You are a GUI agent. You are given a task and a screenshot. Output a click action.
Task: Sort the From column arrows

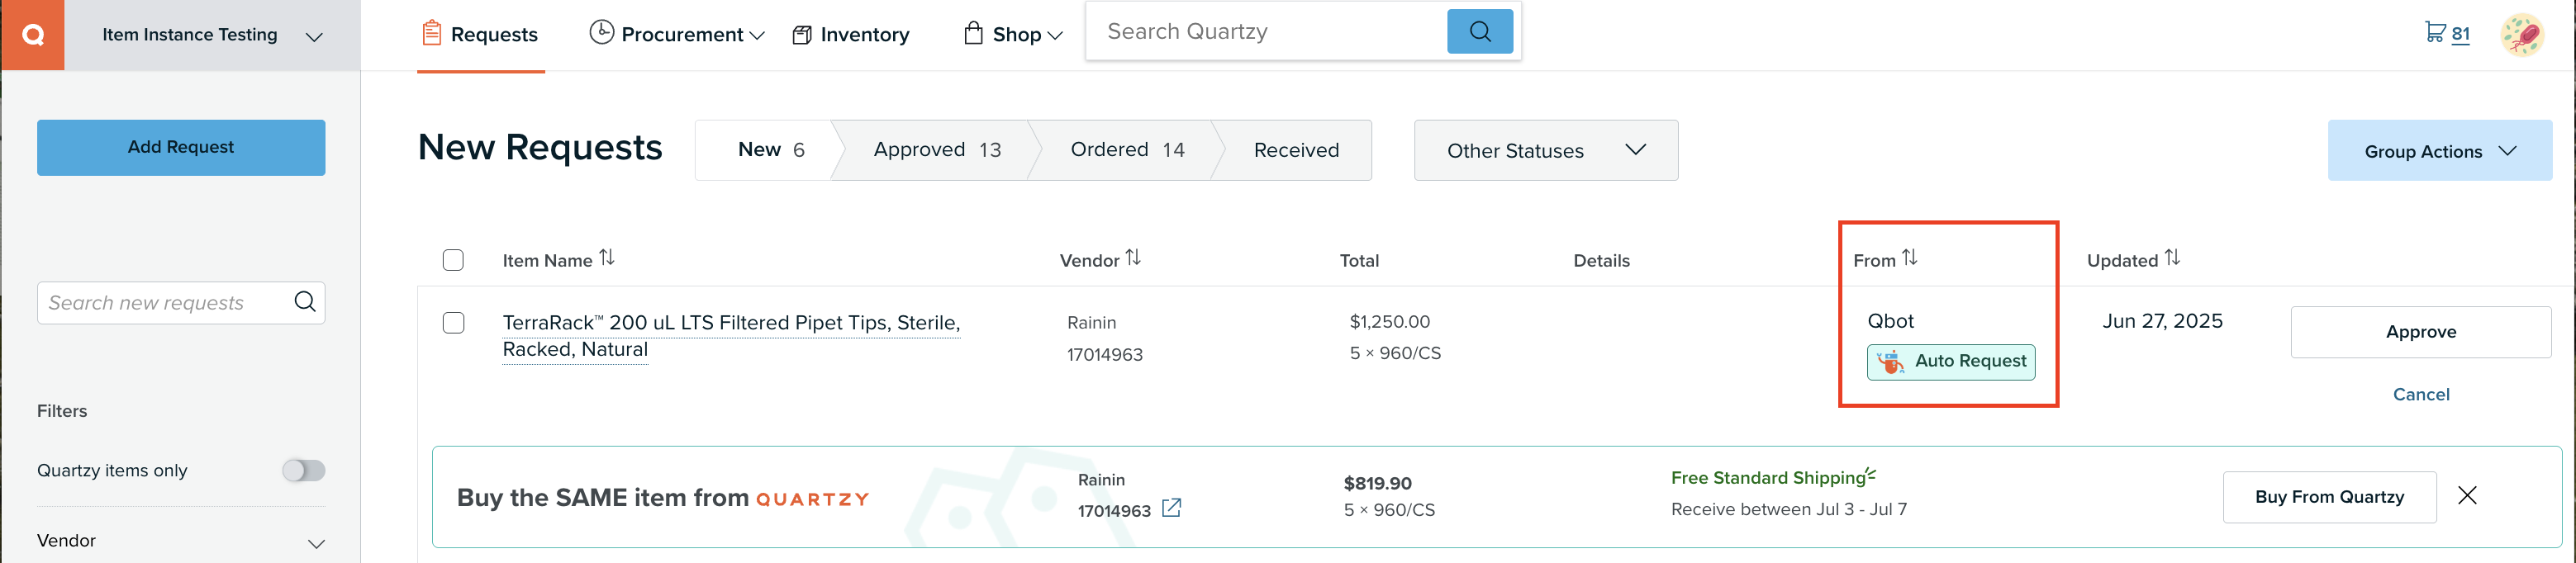(1910, 259)
